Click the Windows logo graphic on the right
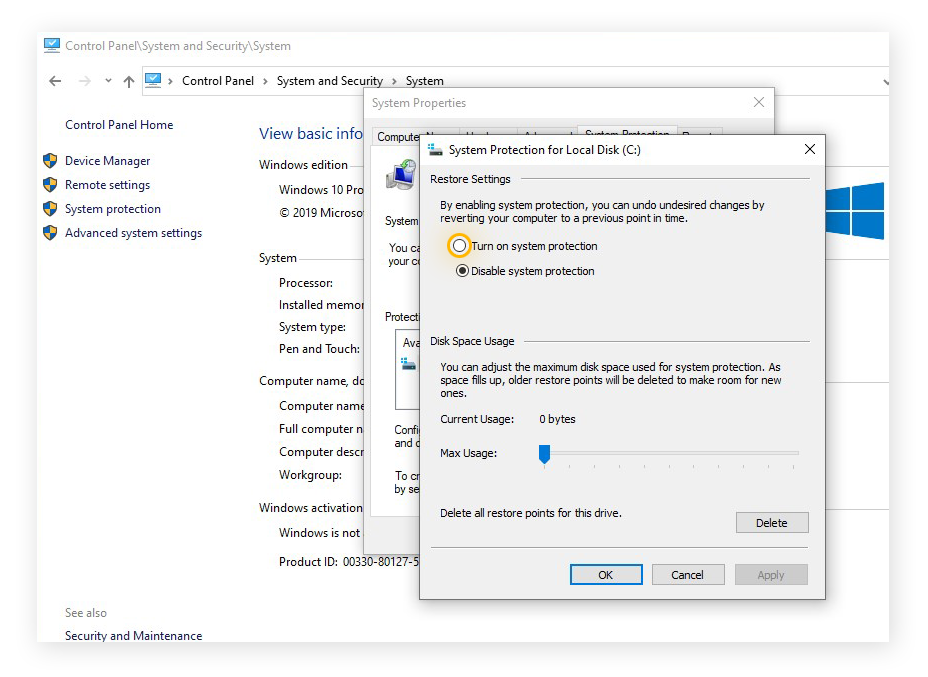This screenshot has height=677, width=928. 855,208
